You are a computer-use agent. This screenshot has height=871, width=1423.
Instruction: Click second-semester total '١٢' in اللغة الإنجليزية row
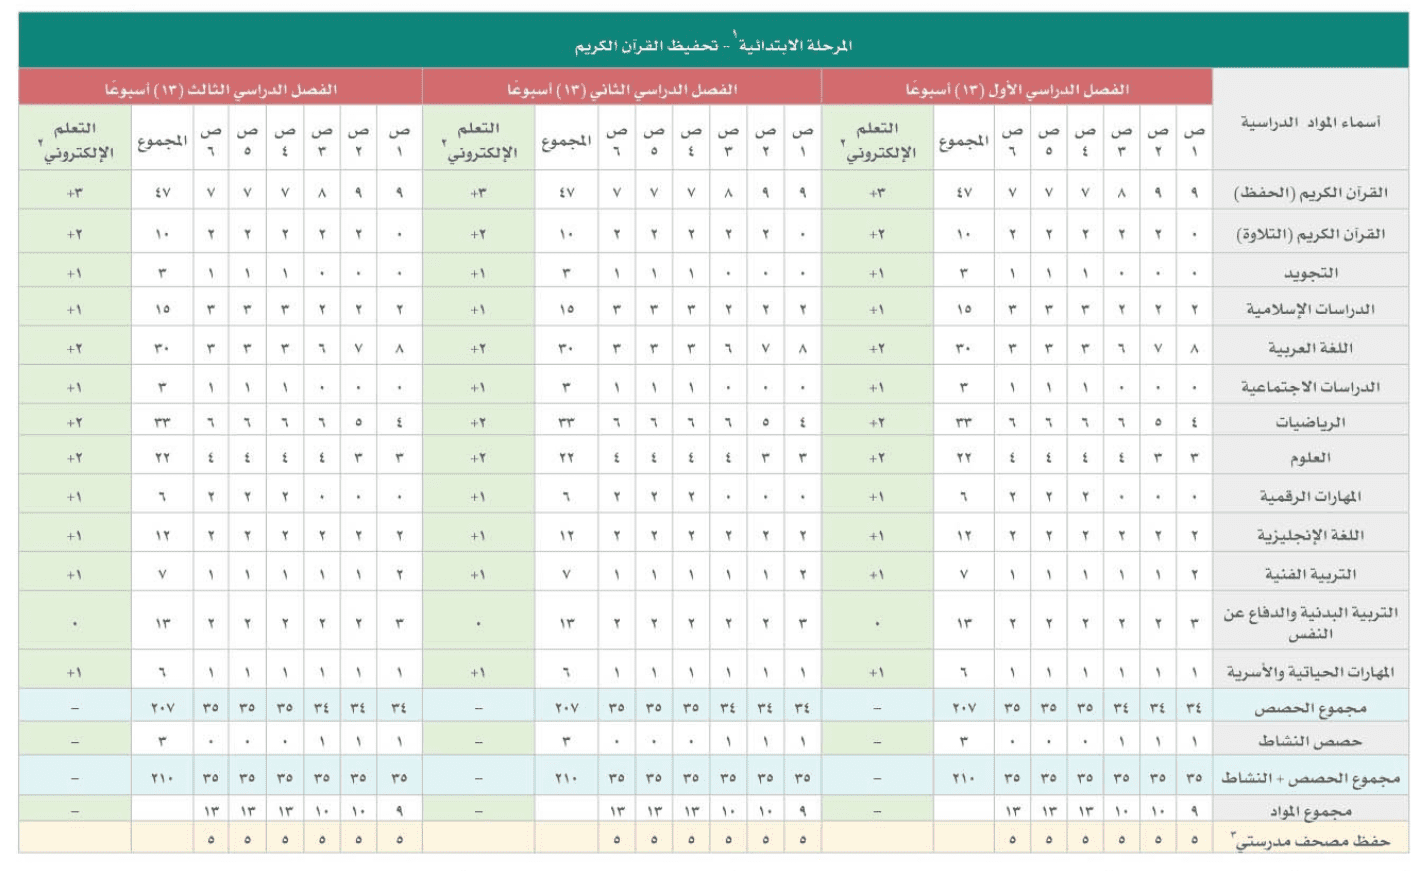tap(566, 536)
